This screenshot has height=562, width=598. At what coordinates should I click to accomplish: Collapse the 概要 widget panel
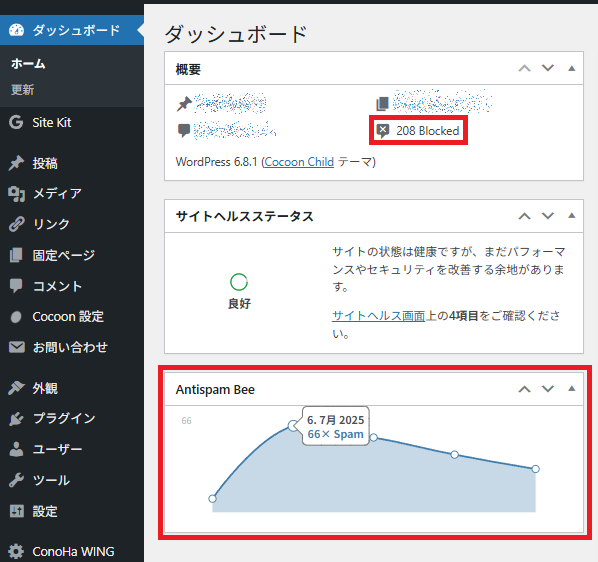click(571, 68)
